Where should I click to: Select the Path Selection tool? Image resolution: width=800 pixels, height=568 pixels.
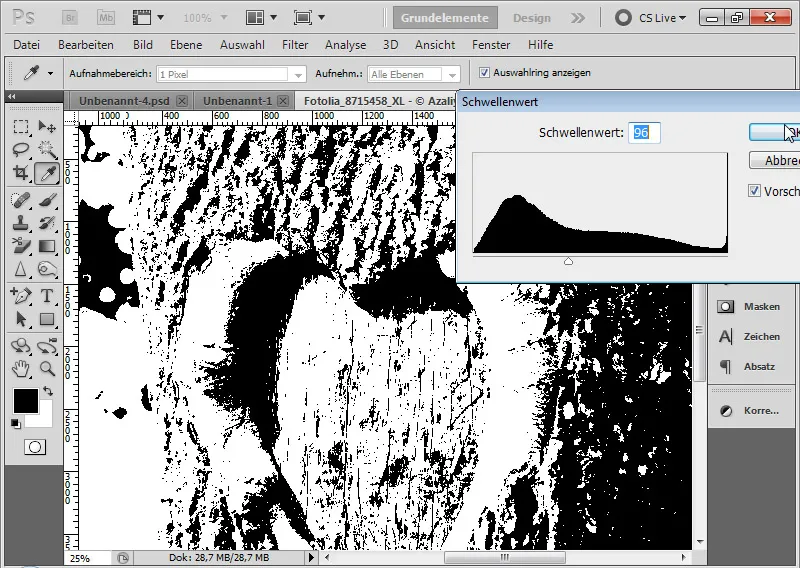pyautogui.click(x=20, y=319)
